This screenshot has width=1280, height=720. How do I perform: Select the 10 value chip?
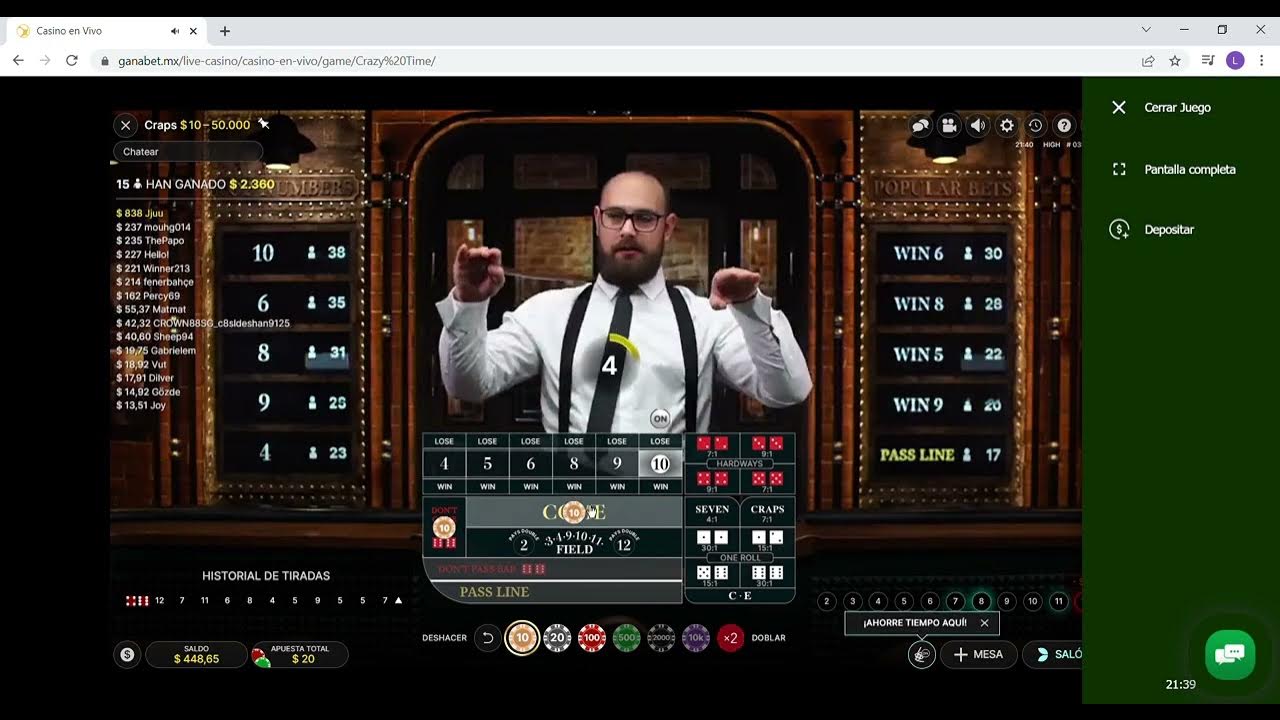(522, 637)
